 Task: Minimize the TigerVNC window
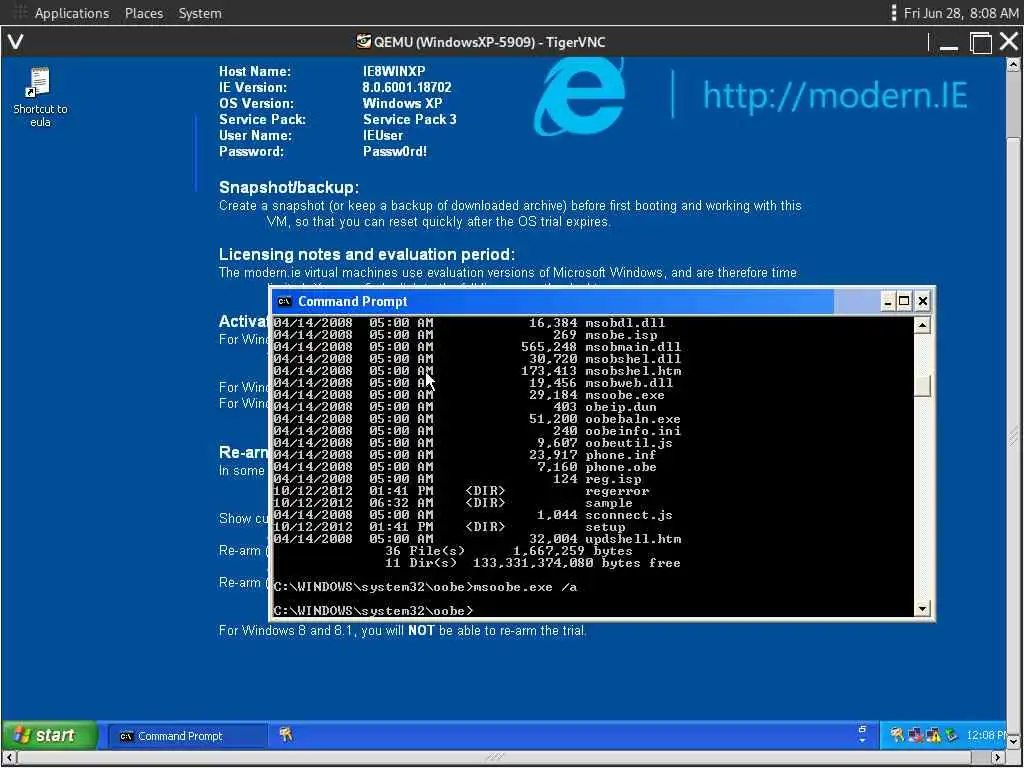tap(948, 43)
